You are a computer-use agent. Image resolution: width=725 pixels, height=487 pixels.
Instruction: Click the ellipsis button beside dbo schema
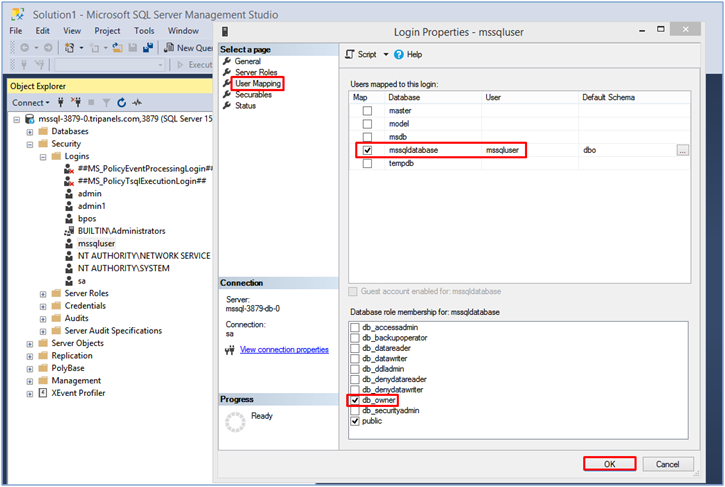(682, 150)
